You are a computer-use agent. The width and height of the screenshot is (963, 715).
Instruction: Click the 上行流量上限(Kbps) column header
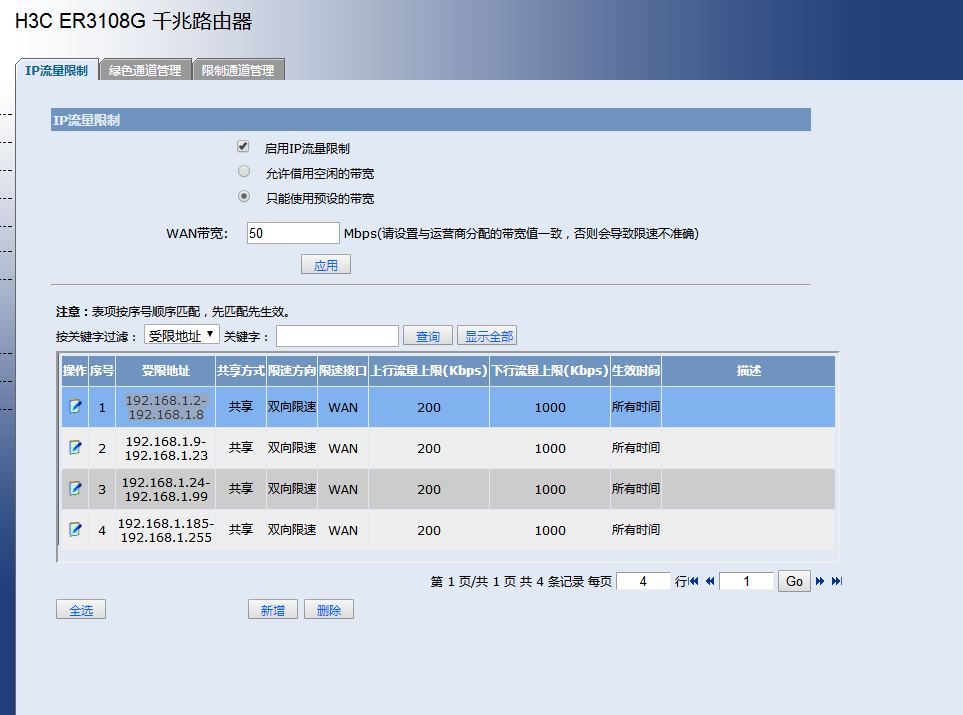pos(429,371)
